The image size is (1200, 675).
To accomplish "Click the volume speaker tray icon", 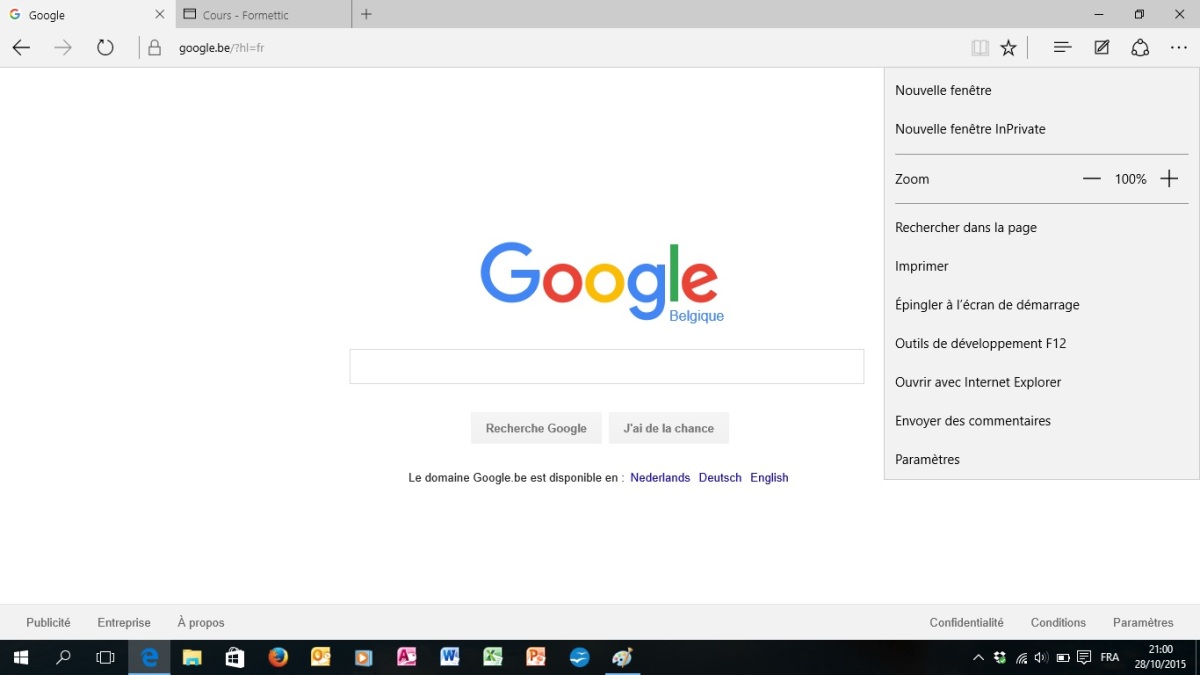I will (1041, 657).
